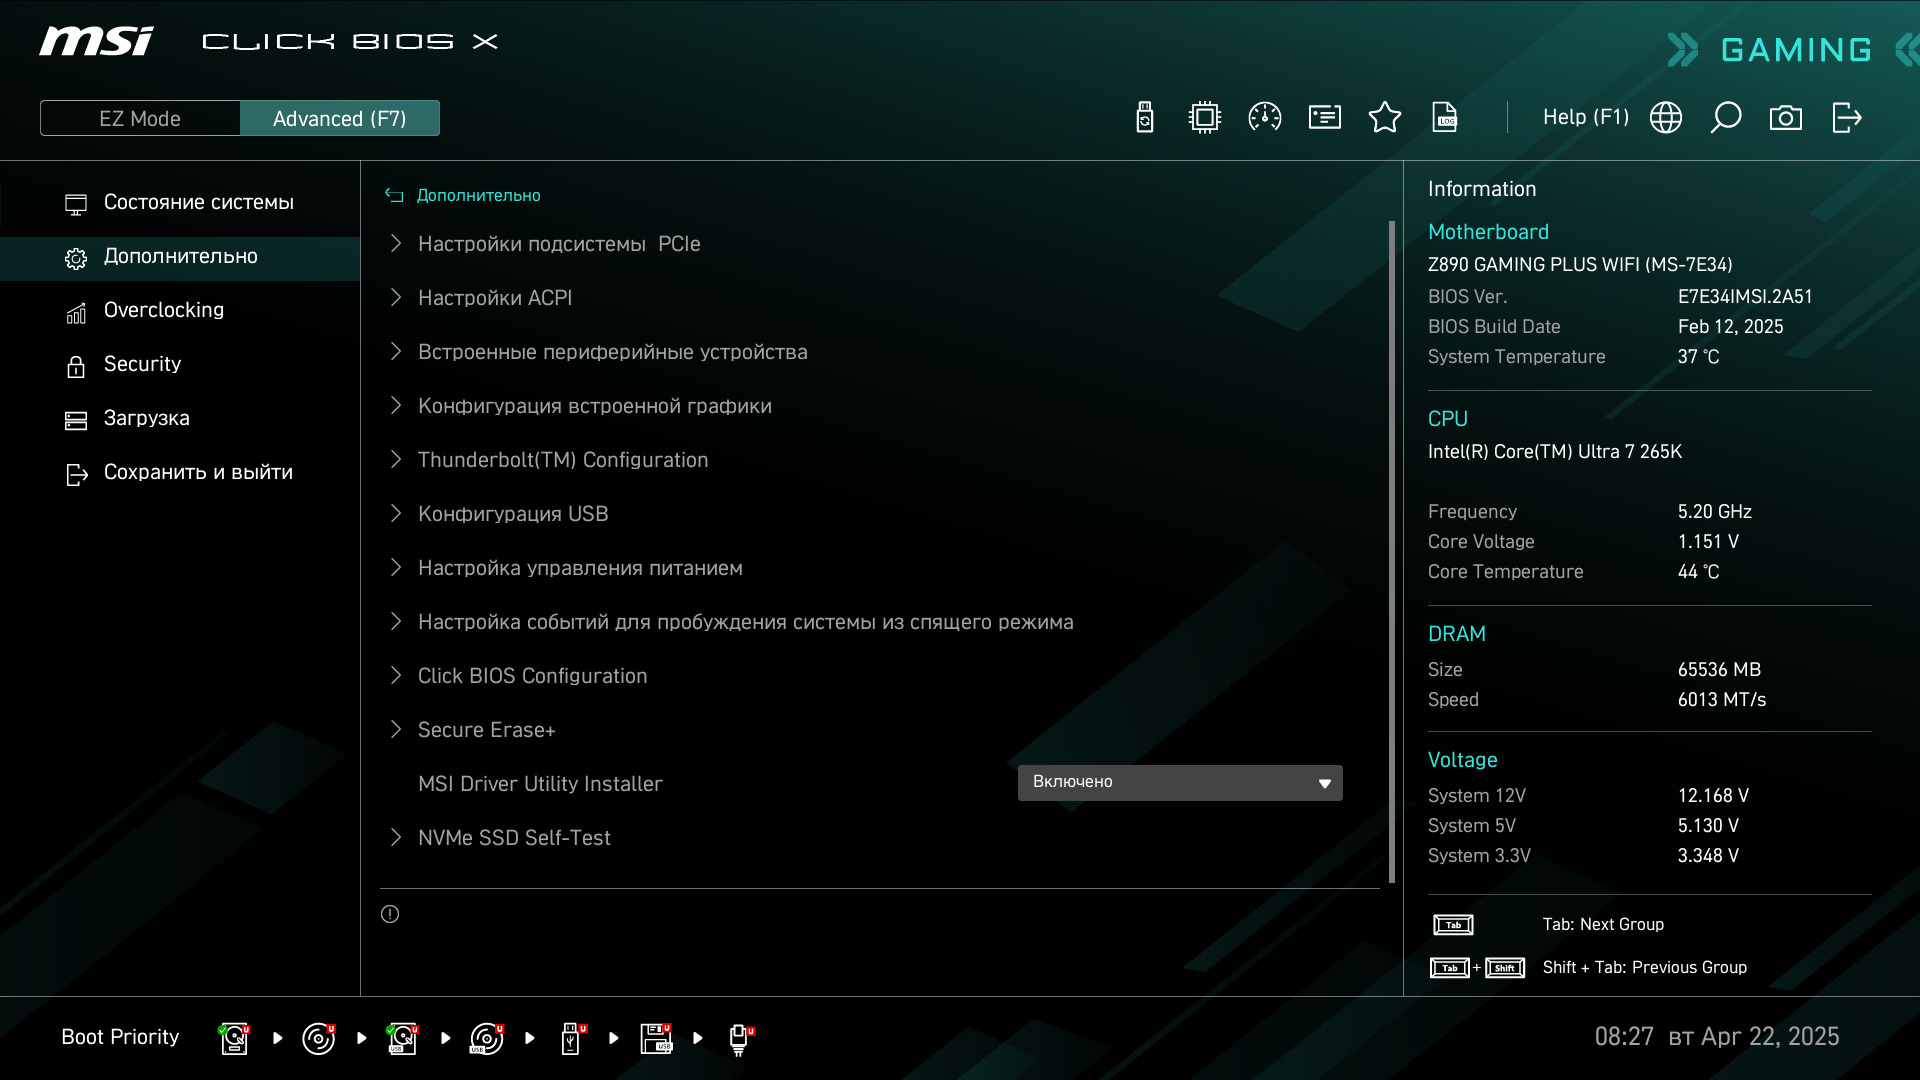Select Дополнительно in sidebar
This screenshot has height=1080, width=1920.
click(x=180, y=257)
